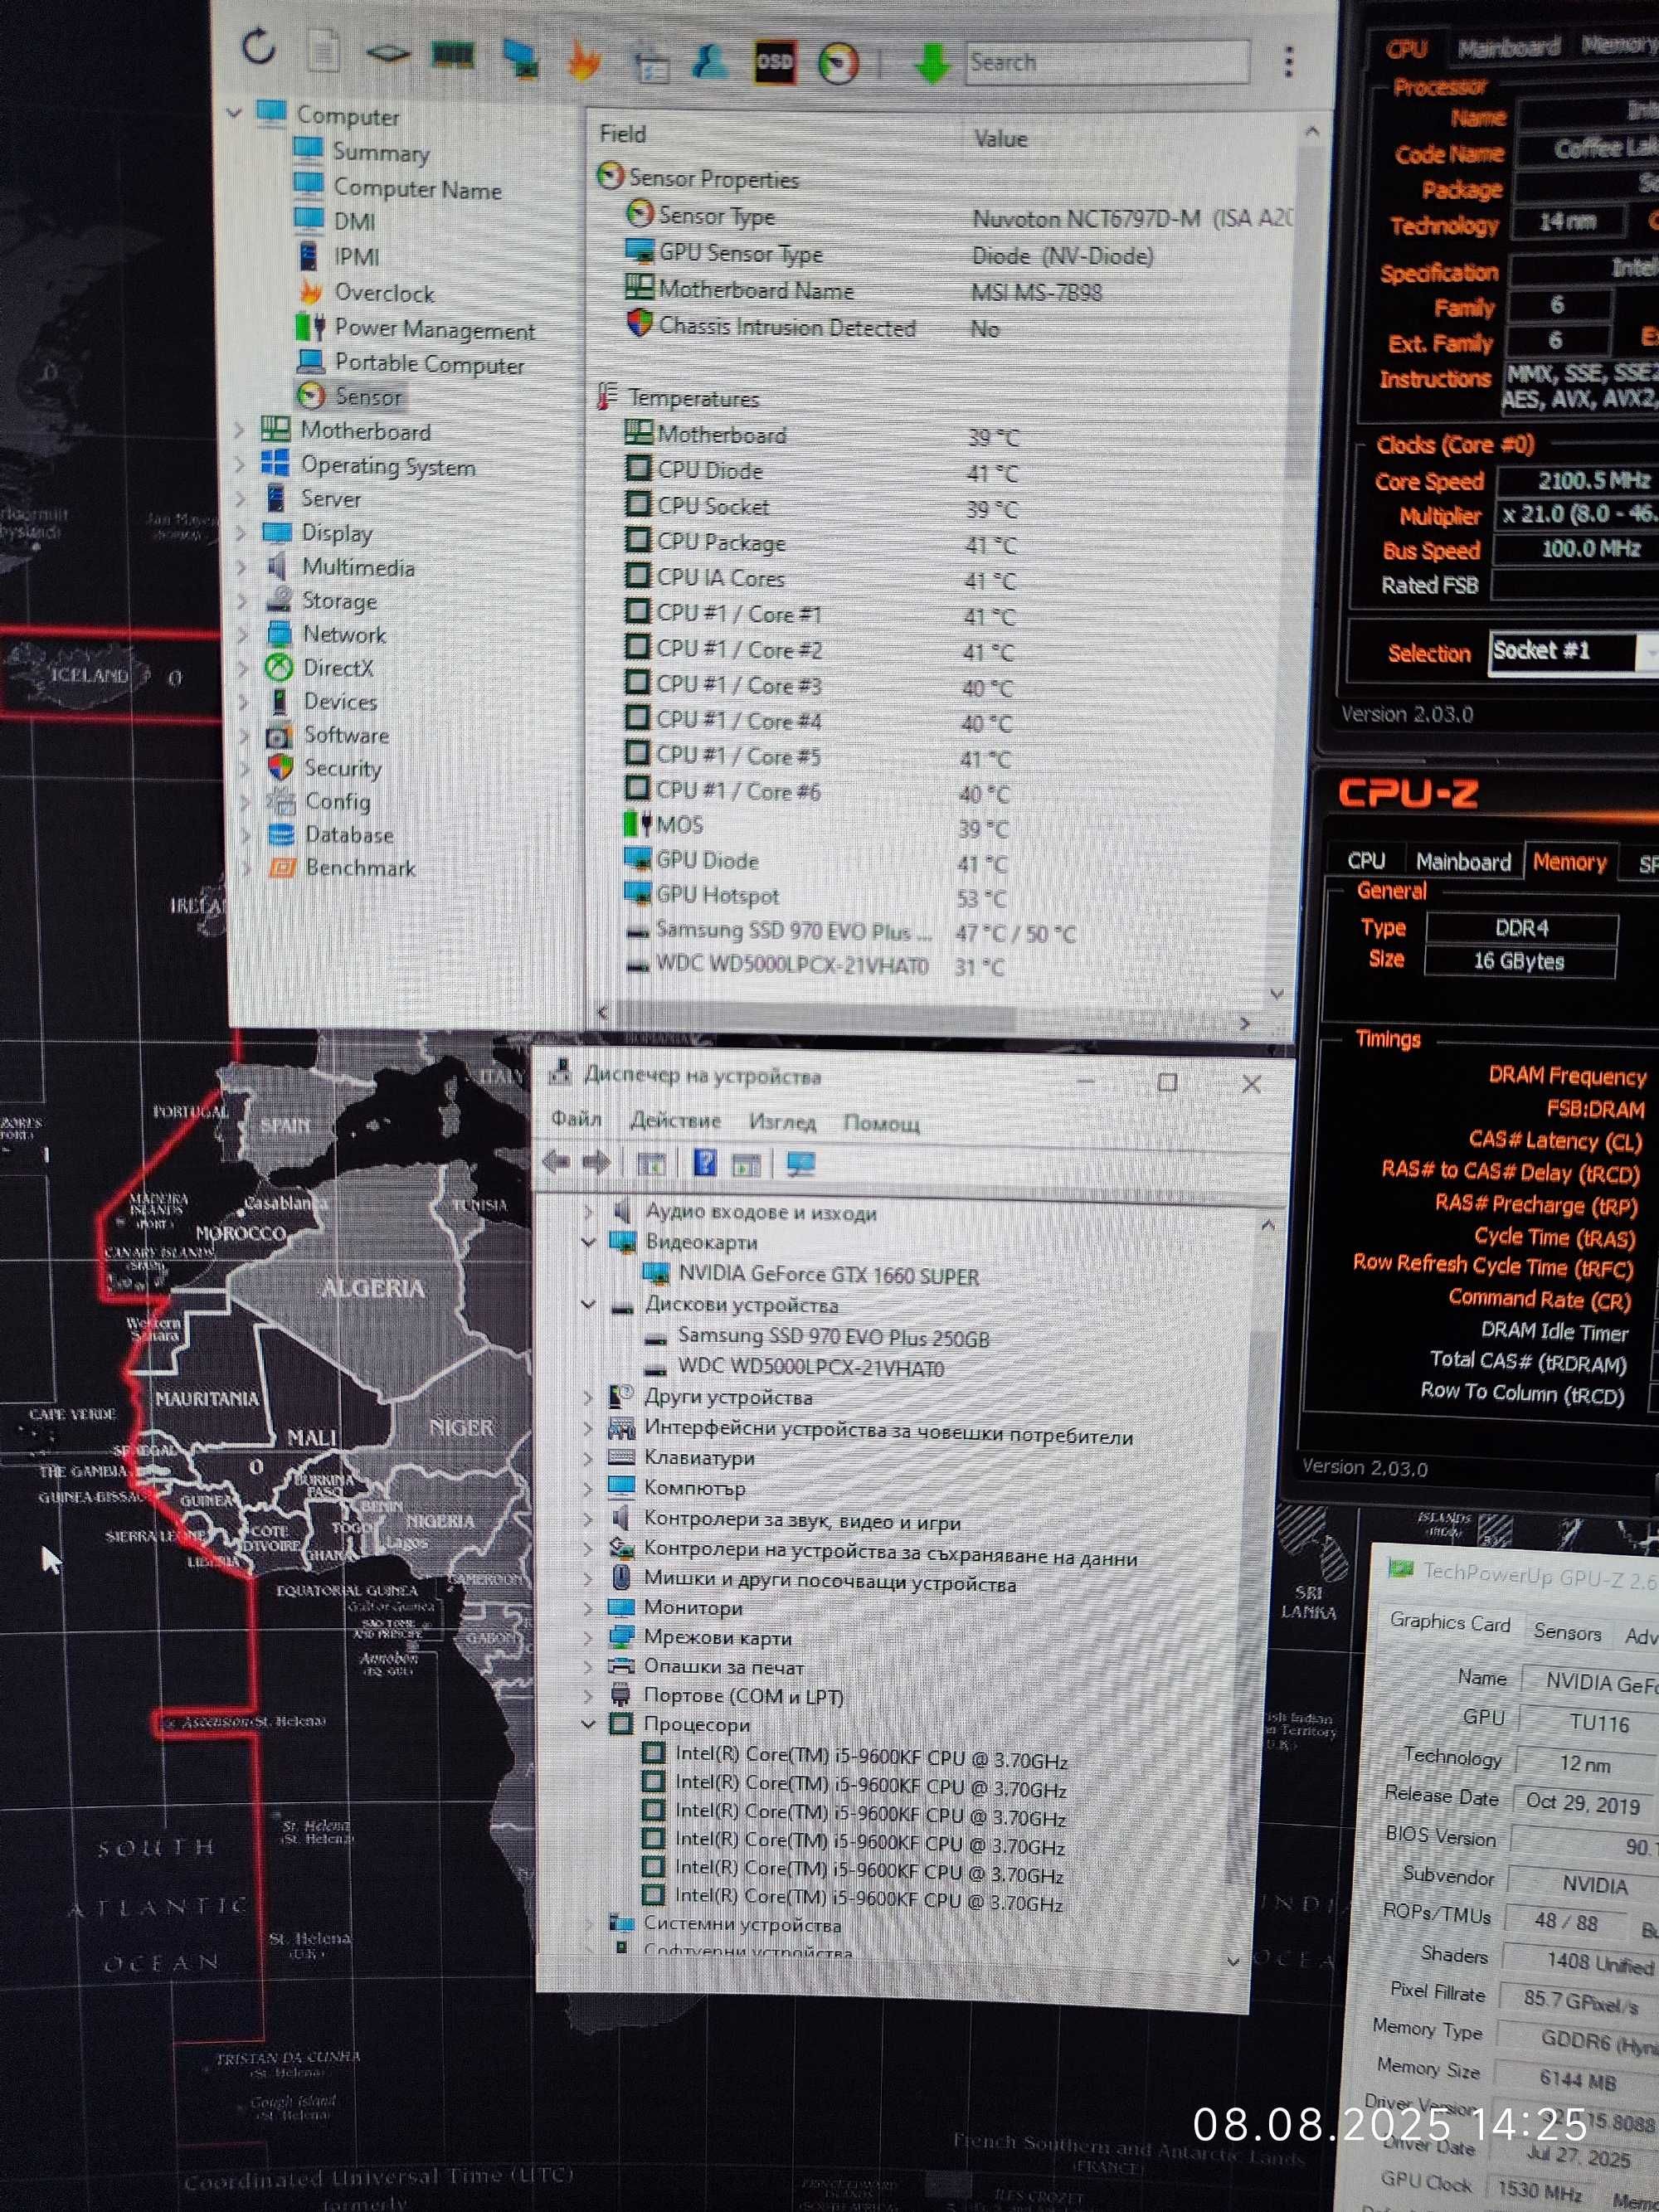Open the Изглед menu
This screenshot has height=2212, width=1659.
[x=782, y=1122]
